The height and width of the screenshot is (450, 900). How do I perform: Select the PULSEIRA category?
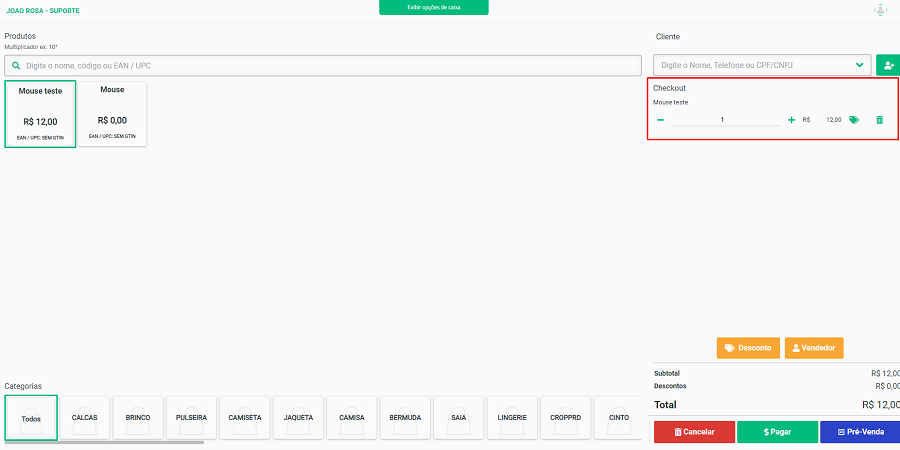191,418
